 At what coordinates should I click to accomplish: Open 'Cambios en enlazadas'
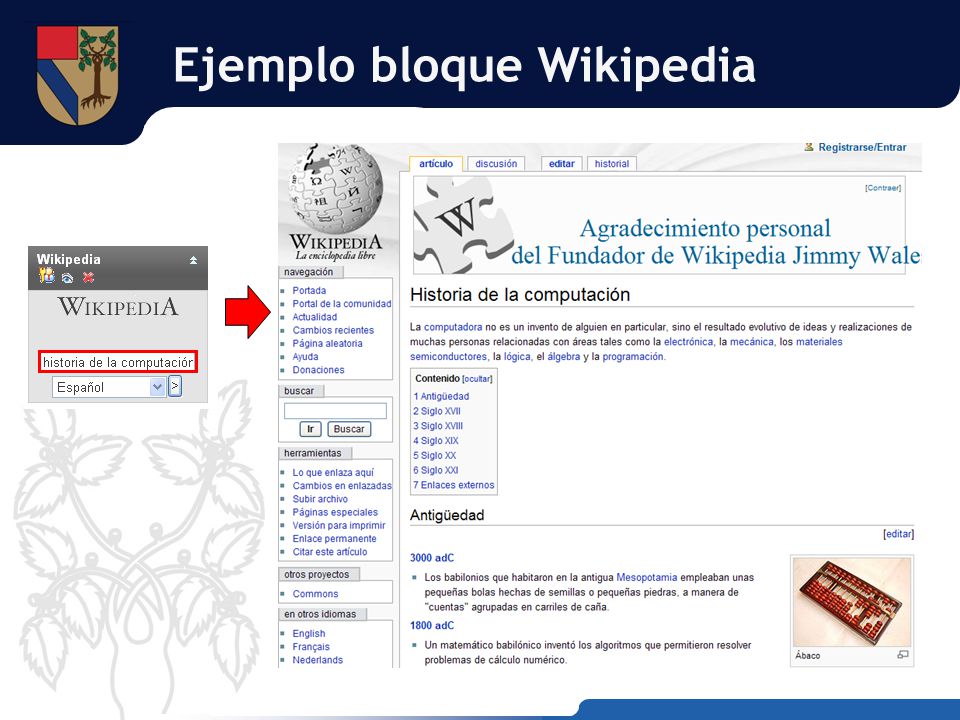(x=342, y=486)
